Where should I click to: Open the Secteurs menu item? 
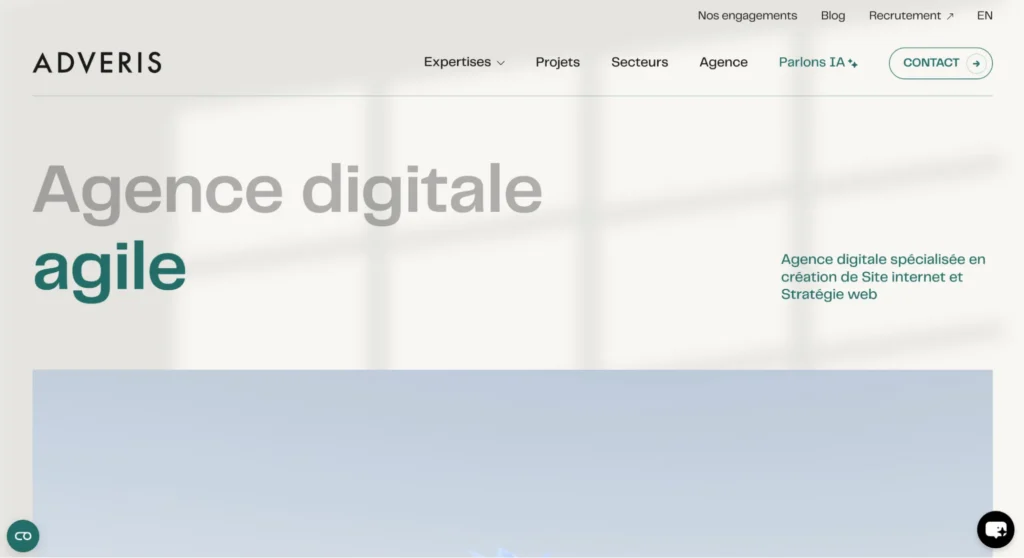click(639, 62)
